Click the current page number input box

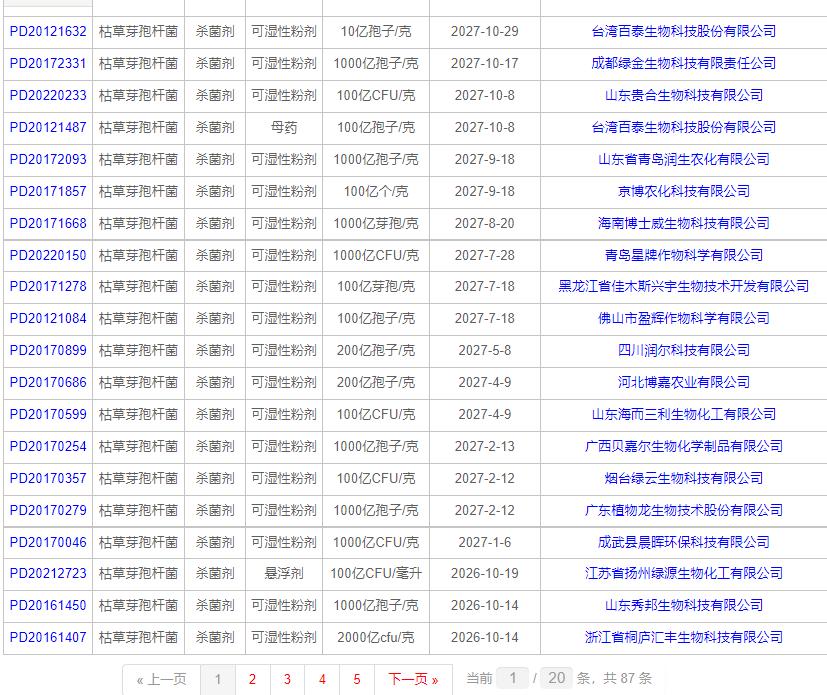tap(513, 679)
